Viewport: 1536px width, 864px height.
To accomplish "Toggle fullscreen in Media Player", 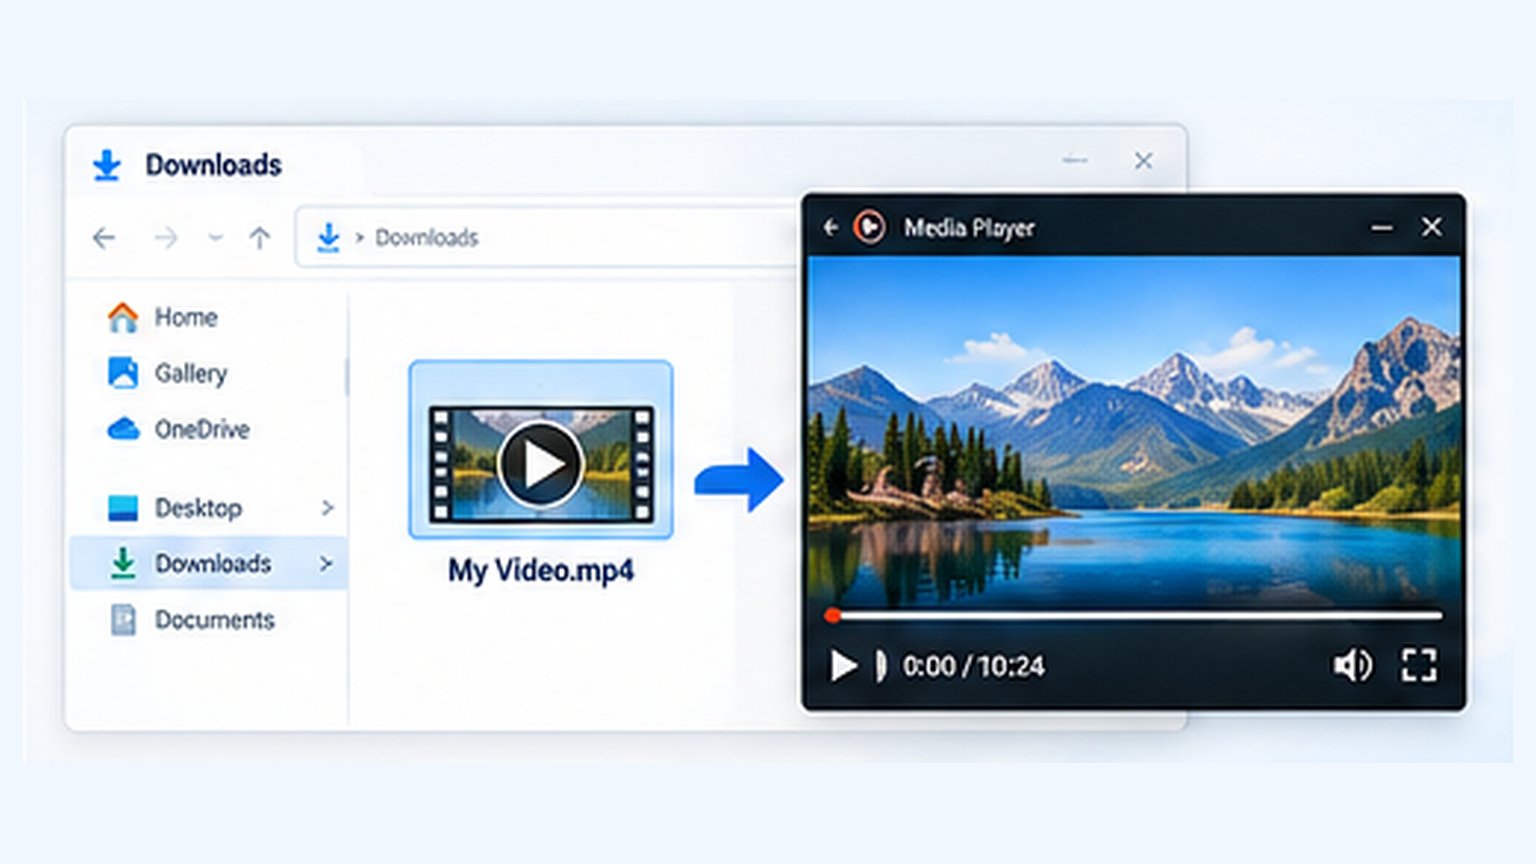I will (x=1419, y=666).
